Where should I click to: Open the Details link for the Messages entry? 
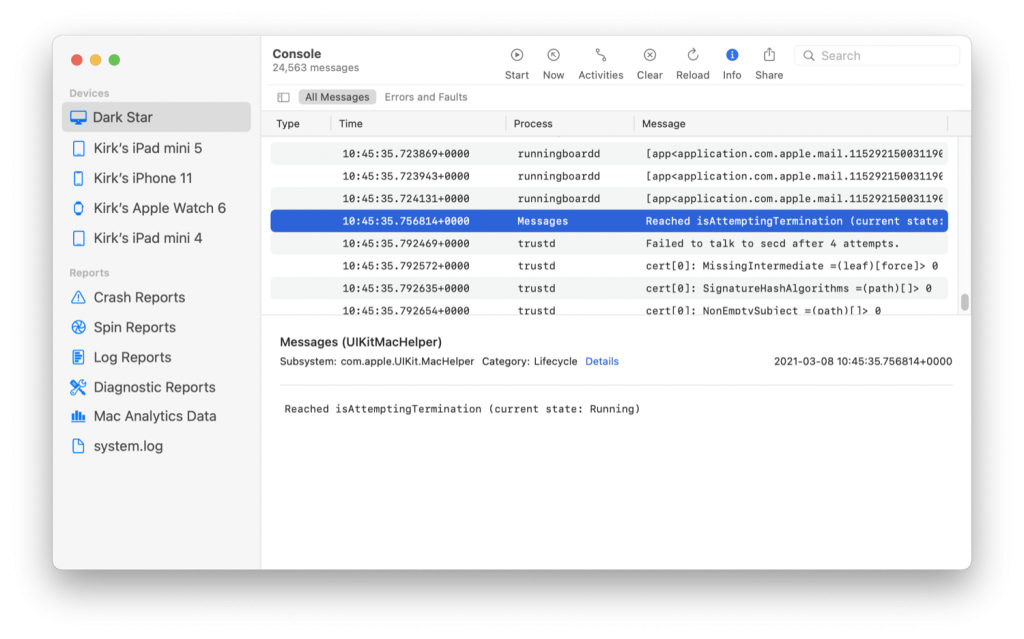pos(602,362)
